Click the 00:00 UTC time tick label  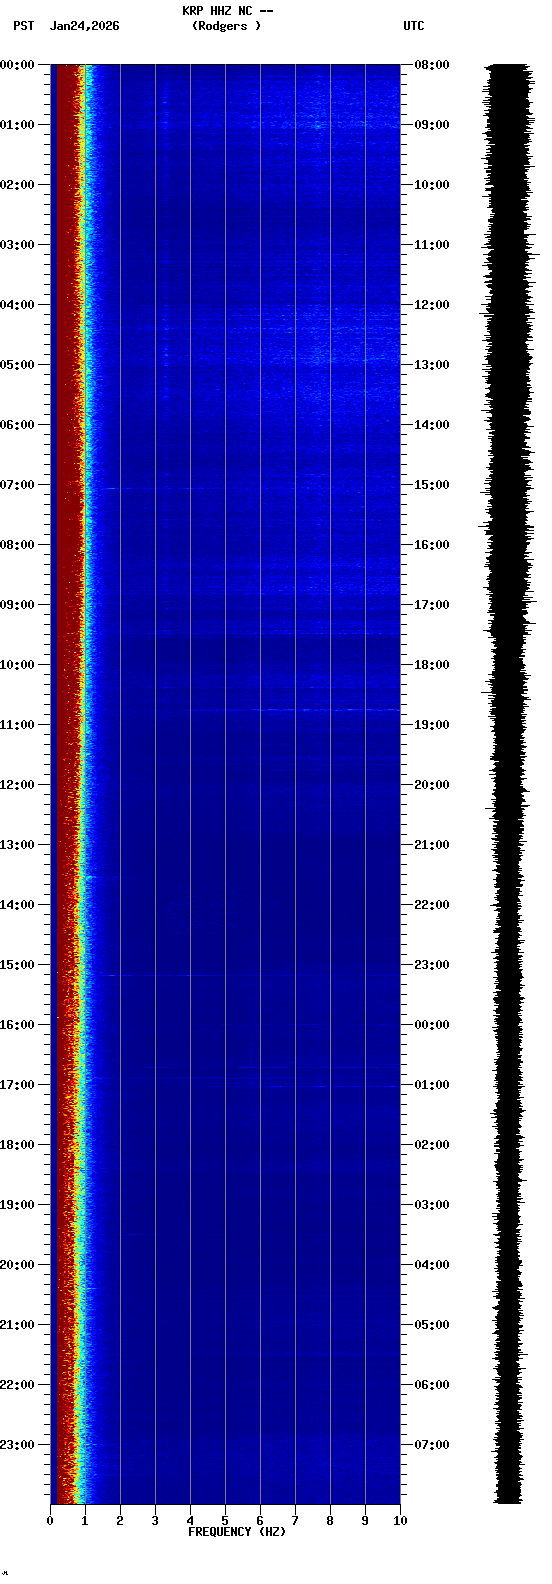click(x=432, y=1025)
